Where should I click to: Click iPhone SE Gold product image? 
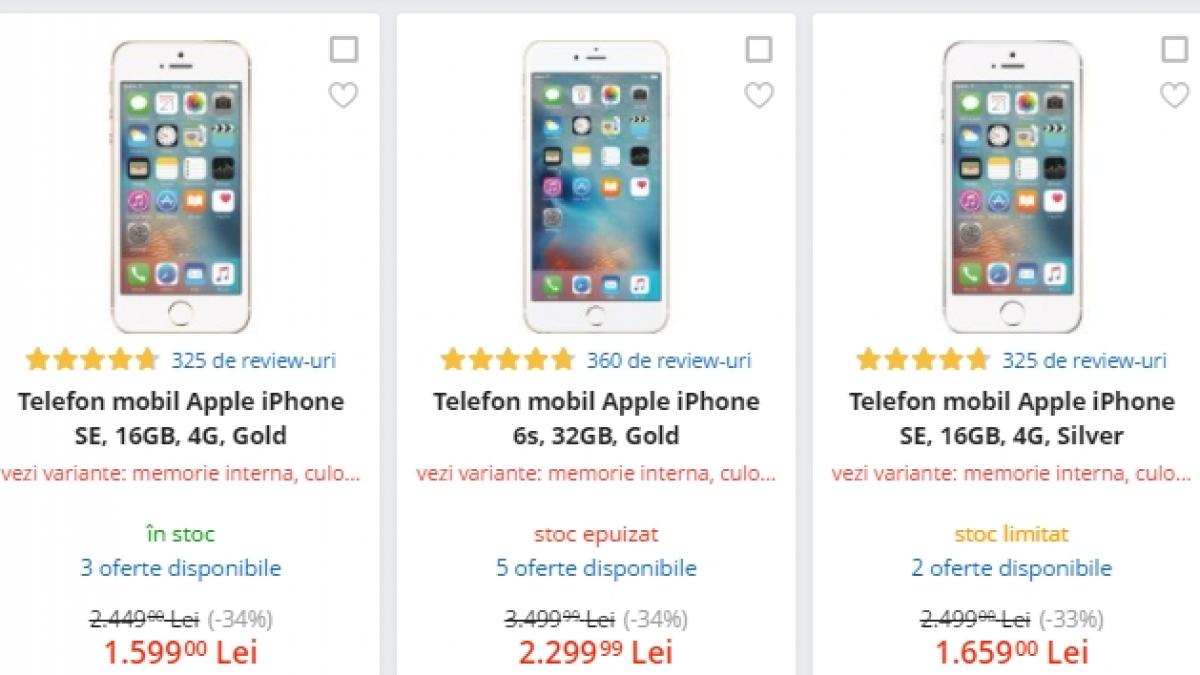[181, 187]
